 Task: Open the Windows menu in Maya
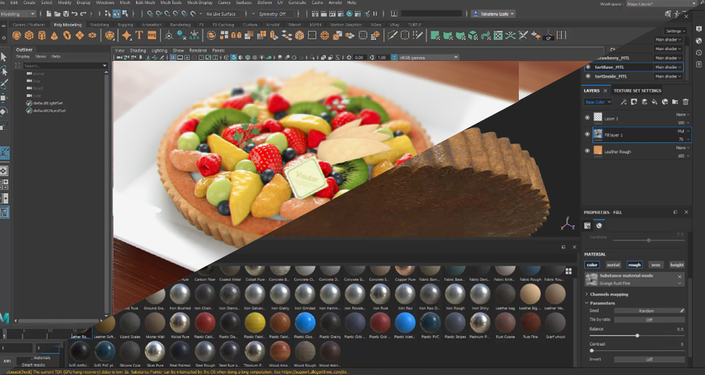click(105, 3)
